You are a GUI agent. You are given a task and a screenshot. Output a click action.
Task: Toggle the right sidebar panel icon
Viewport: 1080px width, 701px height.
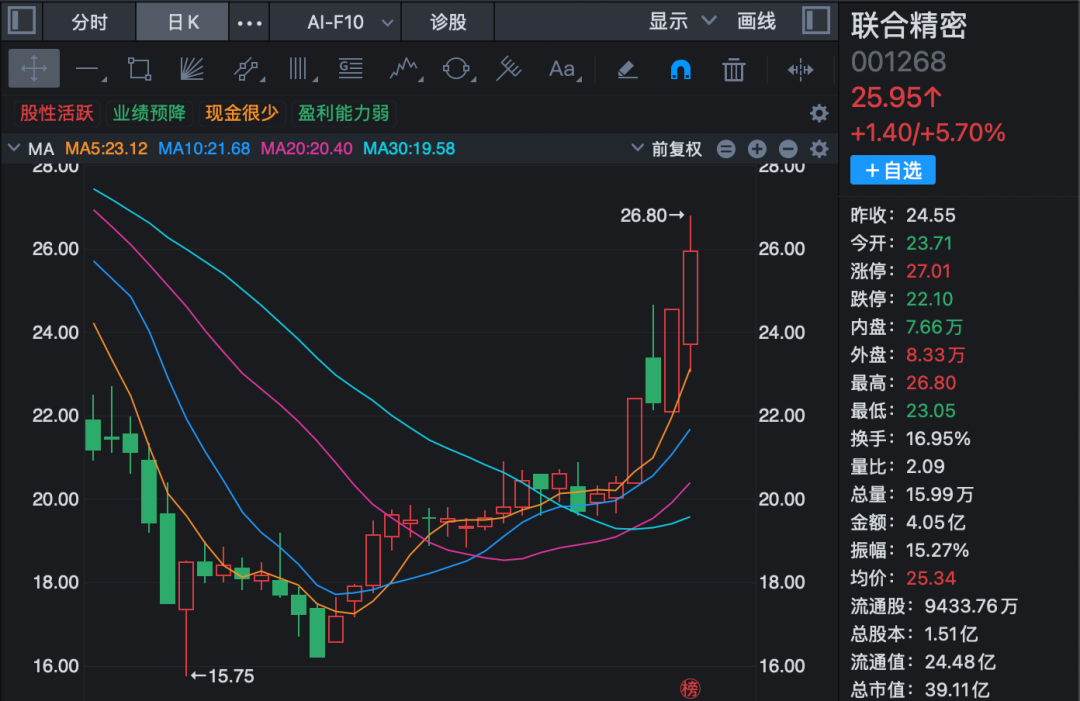[x=816, y=20]
